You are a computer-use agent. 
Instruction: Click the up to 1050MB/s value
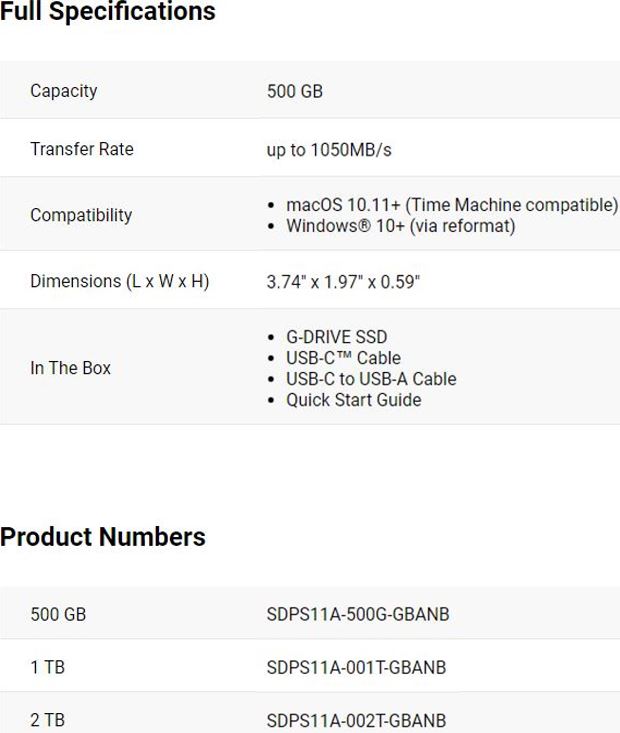[328, 150]
